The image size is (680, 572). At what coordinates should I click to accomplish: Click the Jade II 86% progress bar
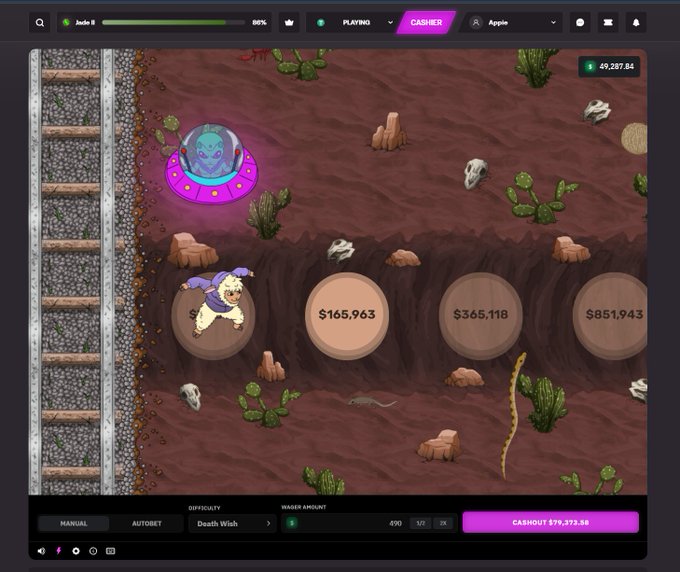pyautogui.click(x=173, y=23)
